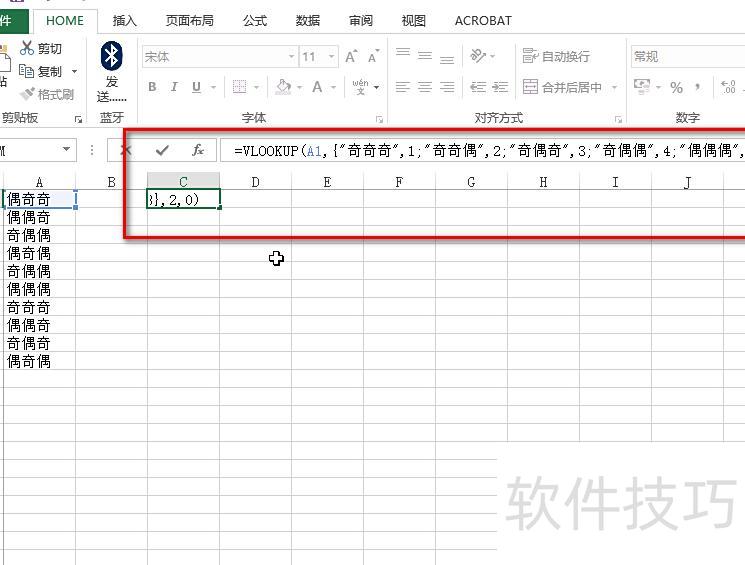
Task: Align text right icon
Action: pos(447,87)
